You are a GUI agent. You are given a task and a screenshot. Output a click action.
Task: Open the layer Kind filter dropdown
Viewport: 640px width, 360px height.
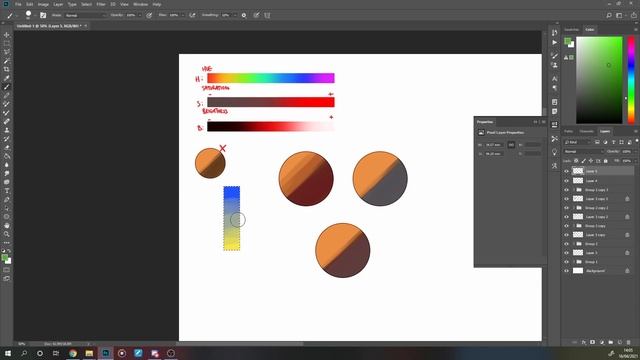(x=577, y=142)
